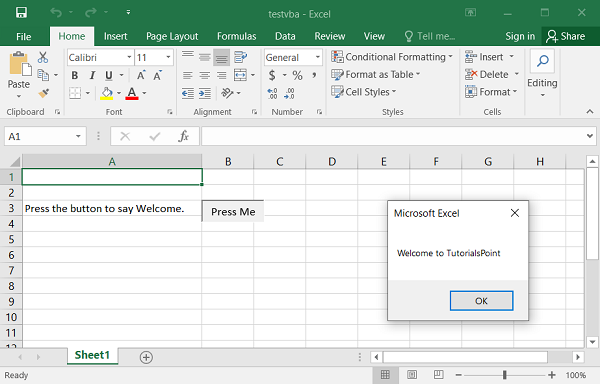Expand the formula bar chevron

(x=590, y=136)
